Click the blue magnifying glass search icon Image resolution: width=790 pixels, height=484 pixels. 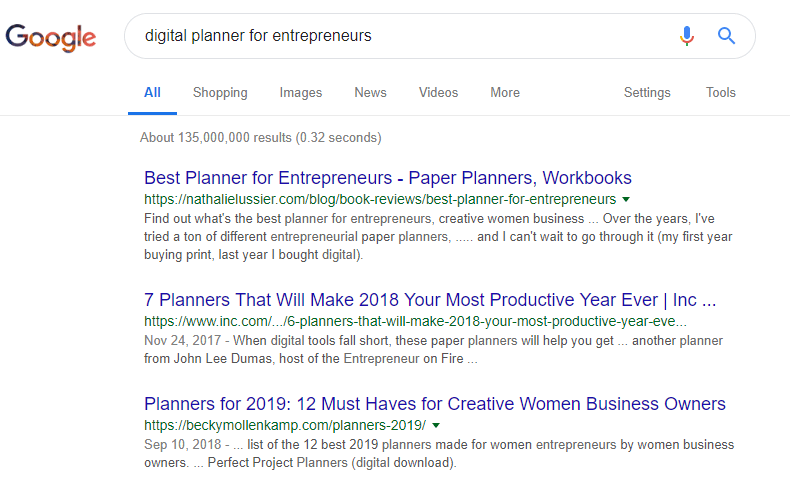726,36
